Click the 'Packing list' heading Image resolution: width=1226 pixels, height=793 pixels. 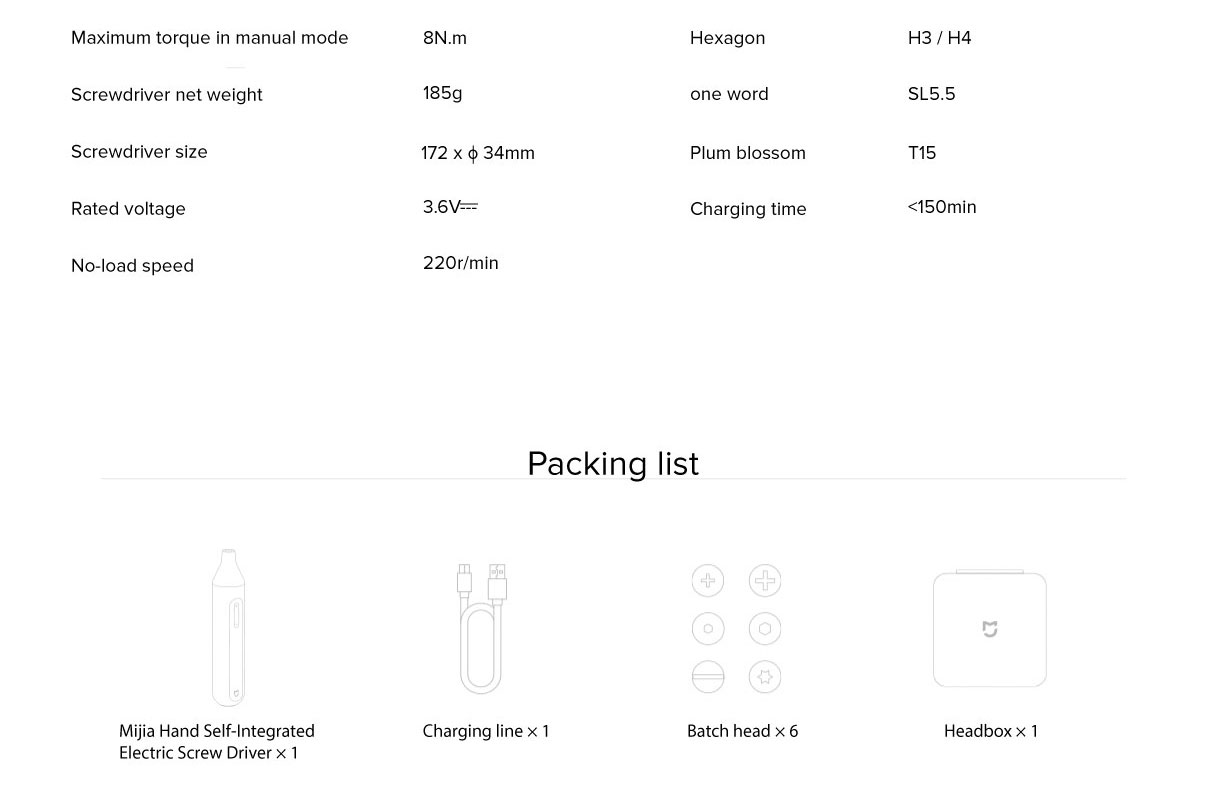coord(613,464)
